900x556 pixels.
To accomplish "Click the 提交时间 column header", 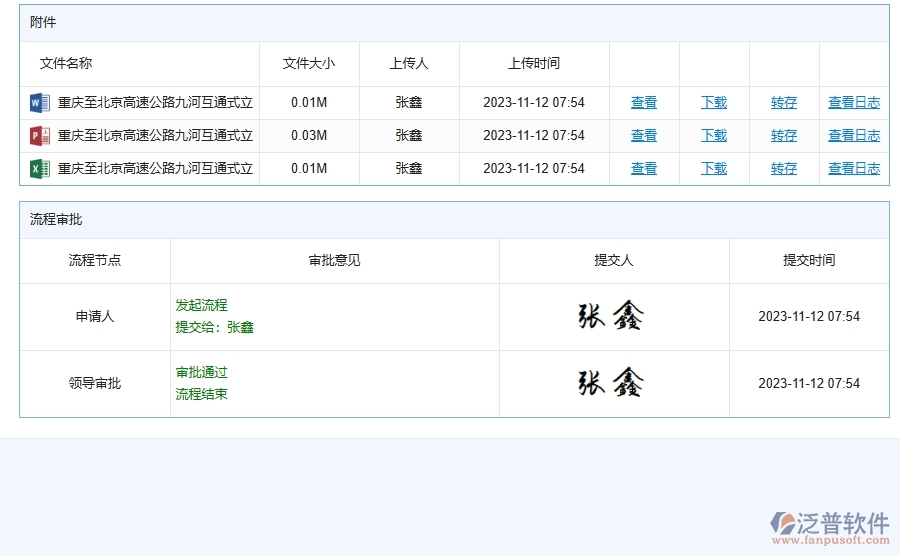I will click(x=809, y=260).
